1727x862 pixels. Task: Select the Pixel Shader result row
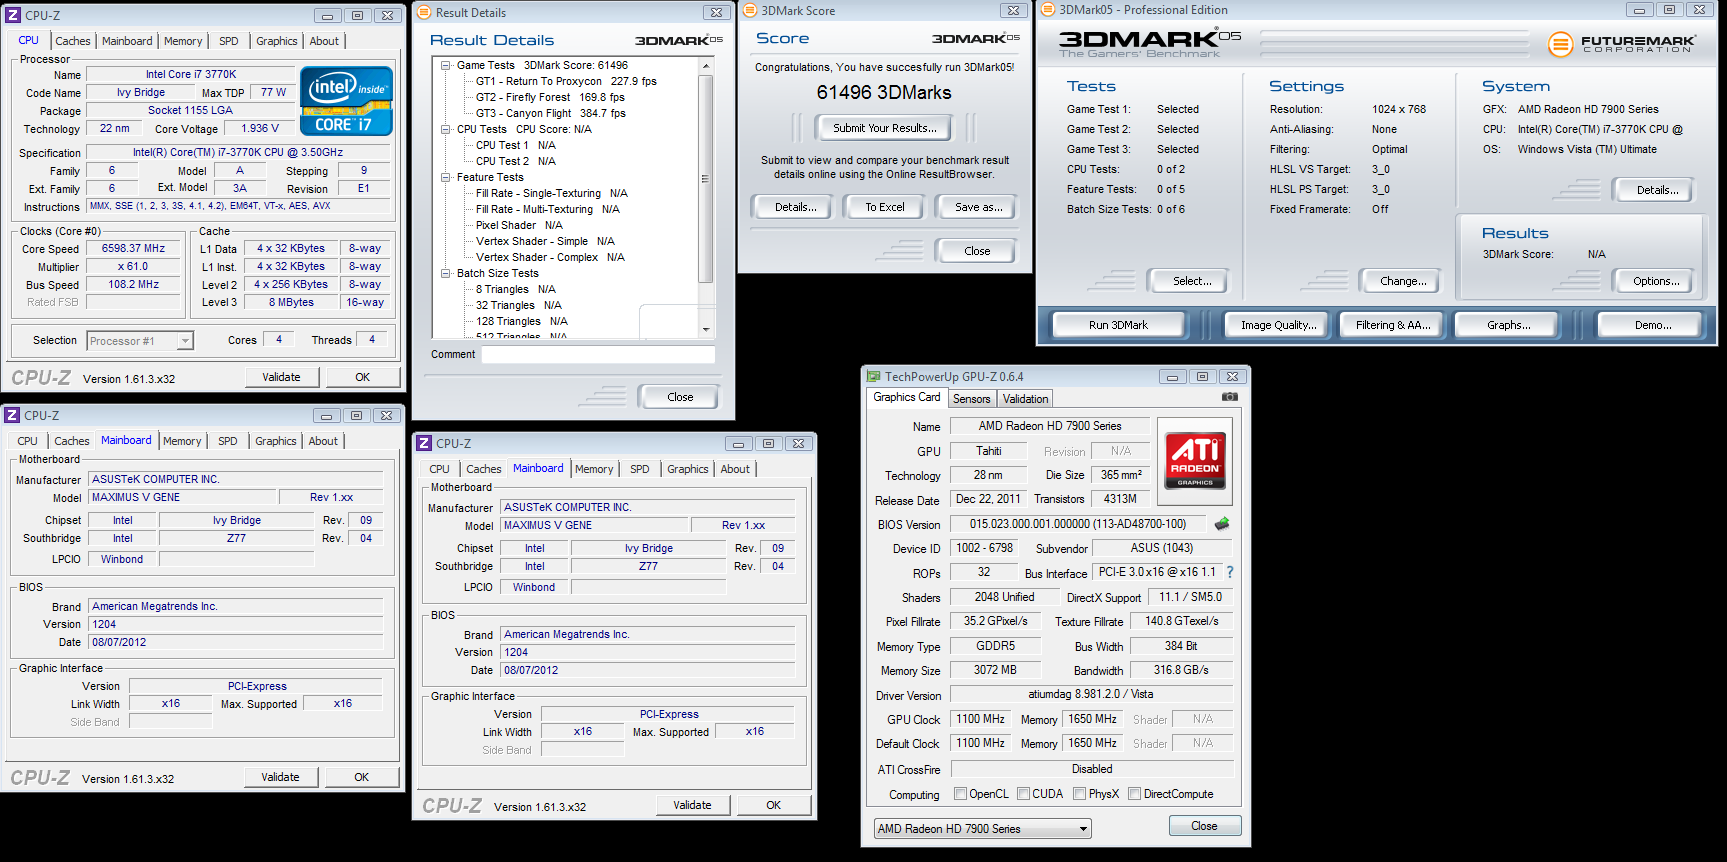tap(519, 225)
